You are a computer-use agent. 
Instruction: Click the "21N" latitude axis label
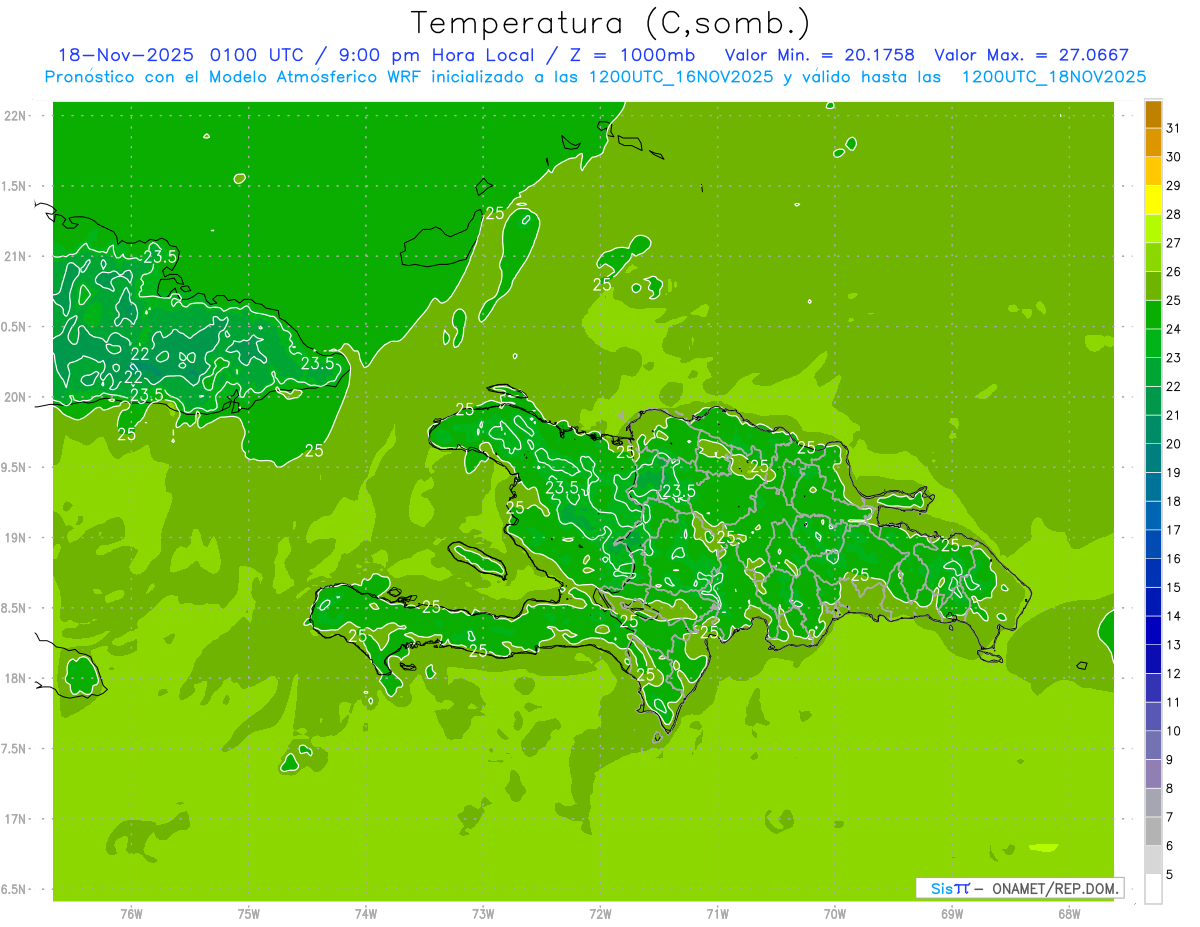click(17, 257)
